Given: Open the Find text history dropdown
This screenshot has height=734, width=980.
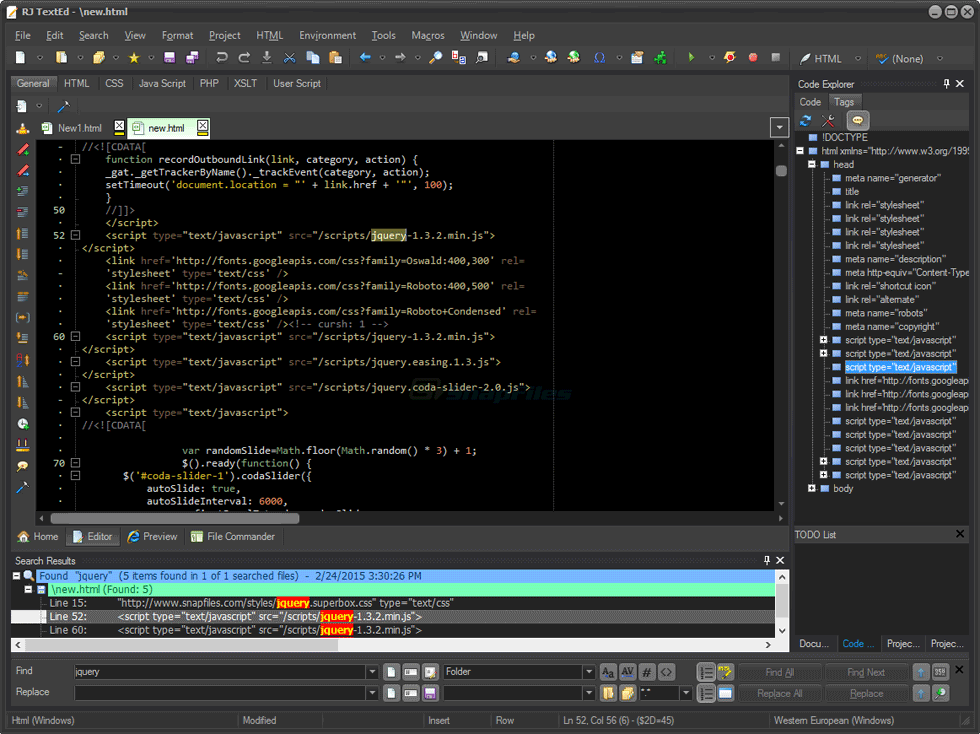Looking at the screenshot, I should (x=372, y=673).
